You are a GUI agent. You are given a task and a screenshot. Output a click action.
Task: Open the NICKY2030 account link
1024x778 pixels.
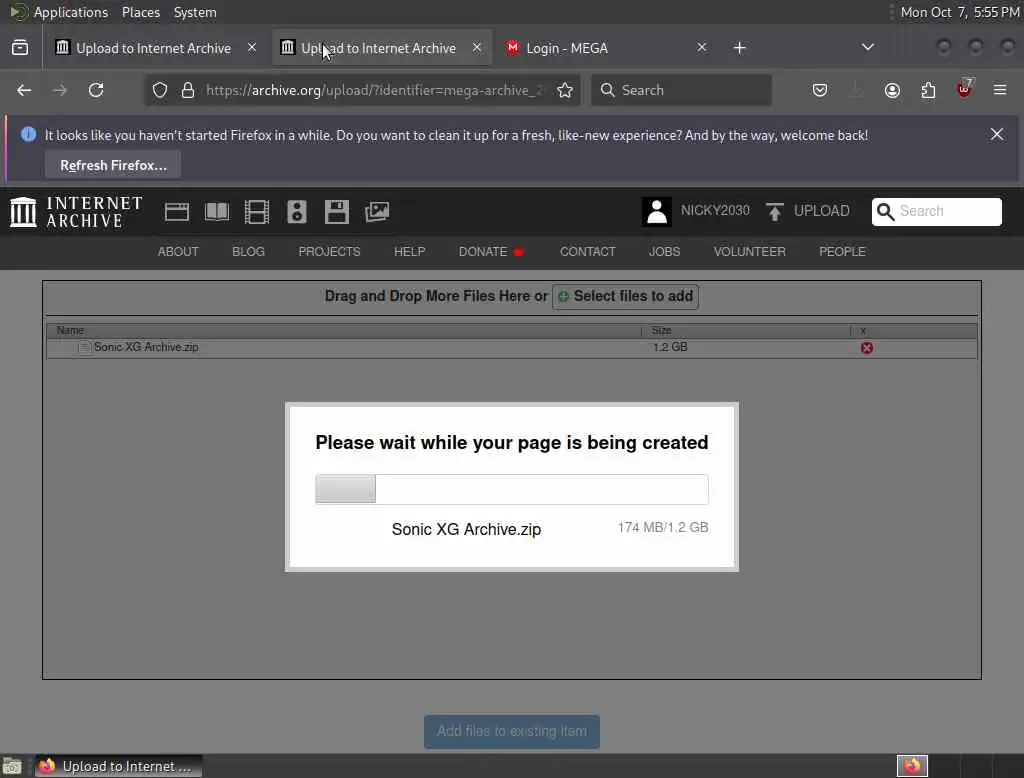[x=715, y=210]
